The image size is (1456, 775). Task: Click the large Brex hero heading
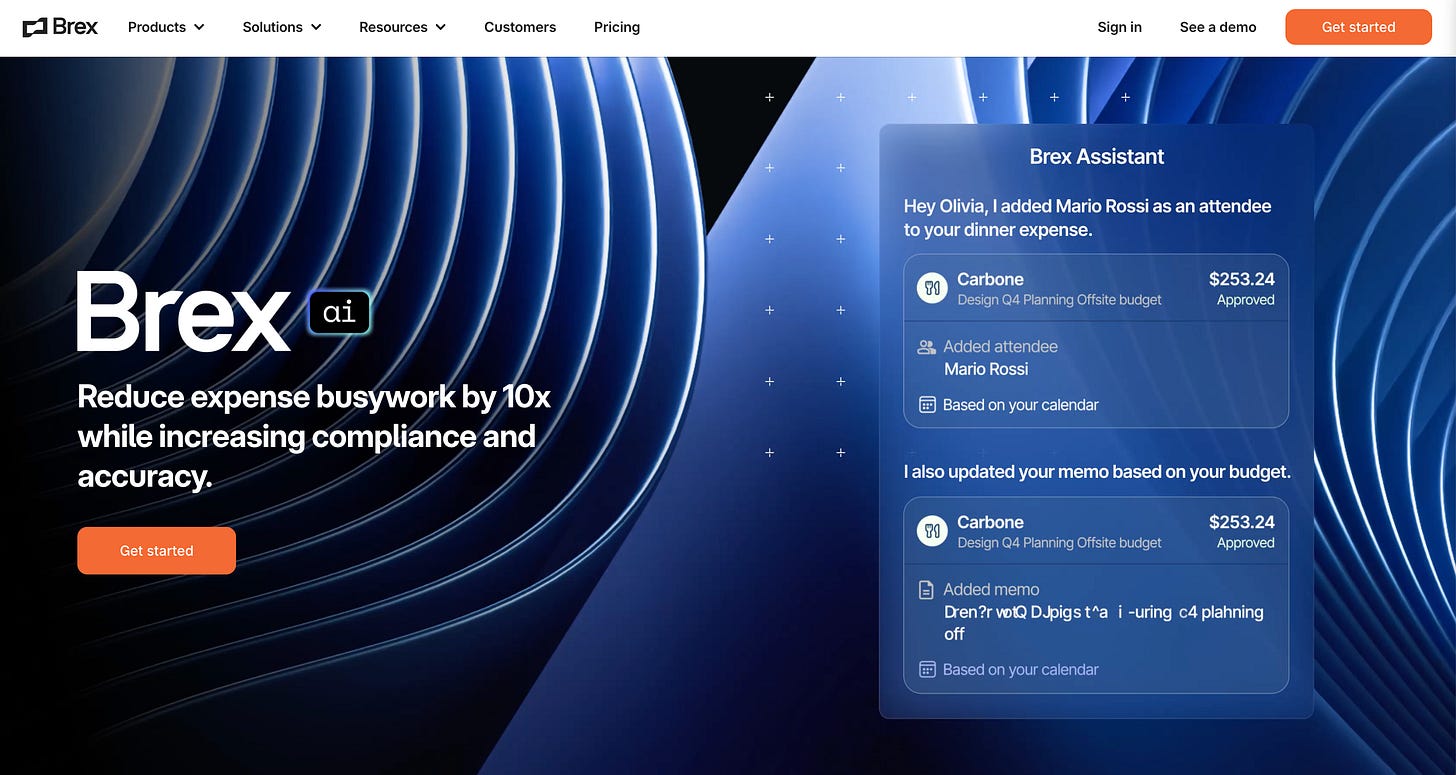pyautogui.click(x=184, y=311)
